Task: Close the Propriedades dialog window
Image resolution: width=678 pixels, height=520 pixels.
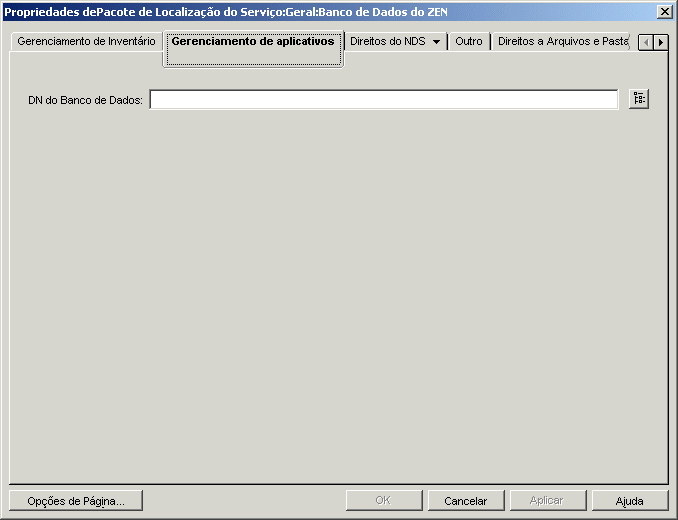Action: pyautogui.click(x=664, y=12)
